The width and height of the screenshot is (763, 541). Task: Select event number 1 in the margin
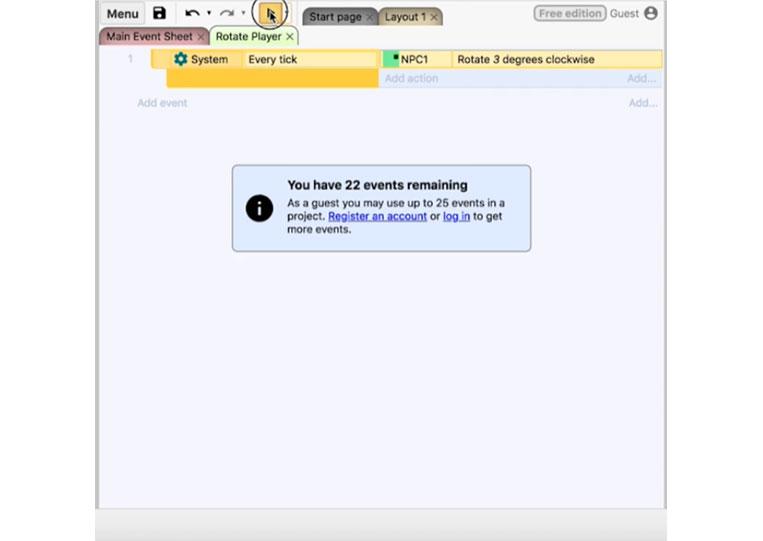click(130, 59)
